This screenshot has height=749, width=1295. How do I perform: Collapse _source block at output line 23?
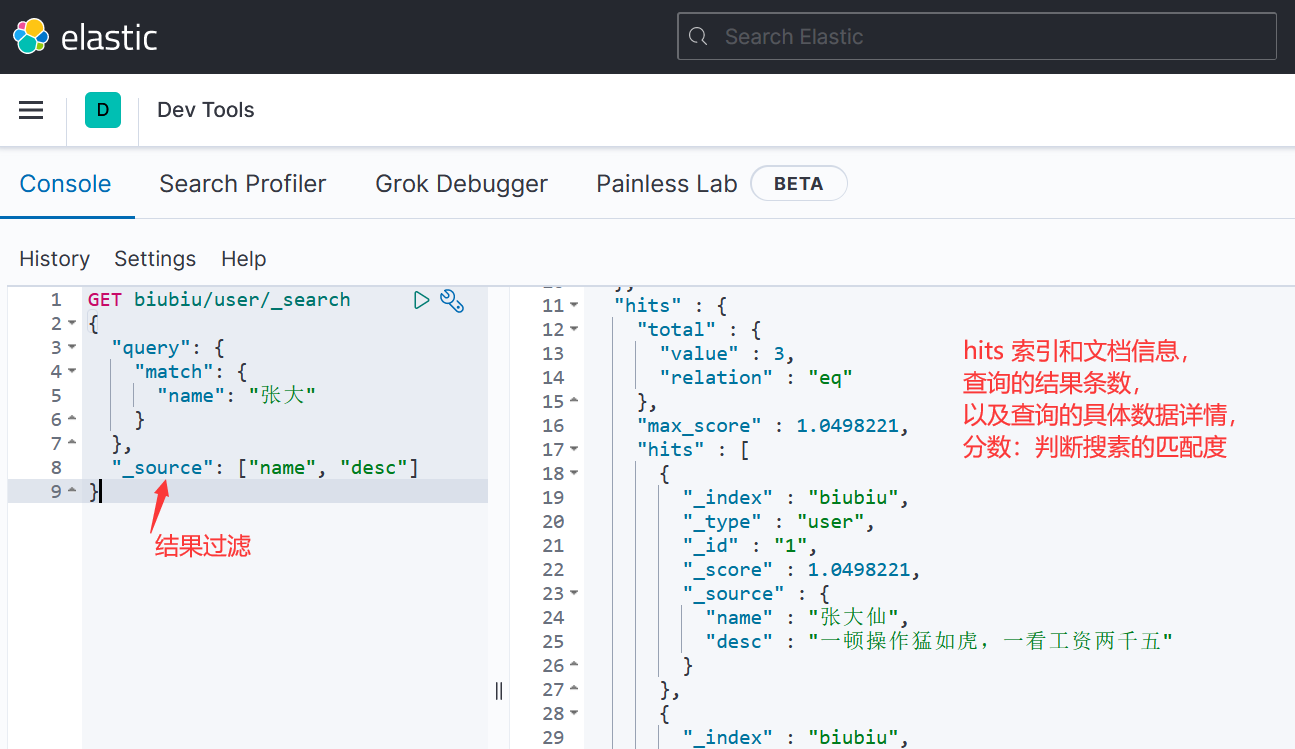coord(574,594)
